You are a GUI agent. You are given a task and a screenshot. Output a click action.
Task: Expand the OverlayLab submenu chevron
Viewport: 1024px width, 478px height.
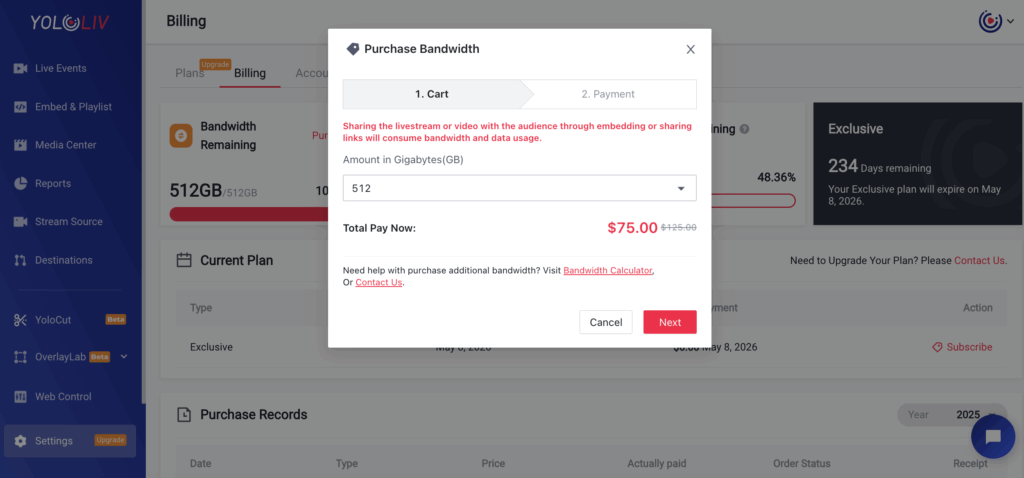tap(124, 357)
